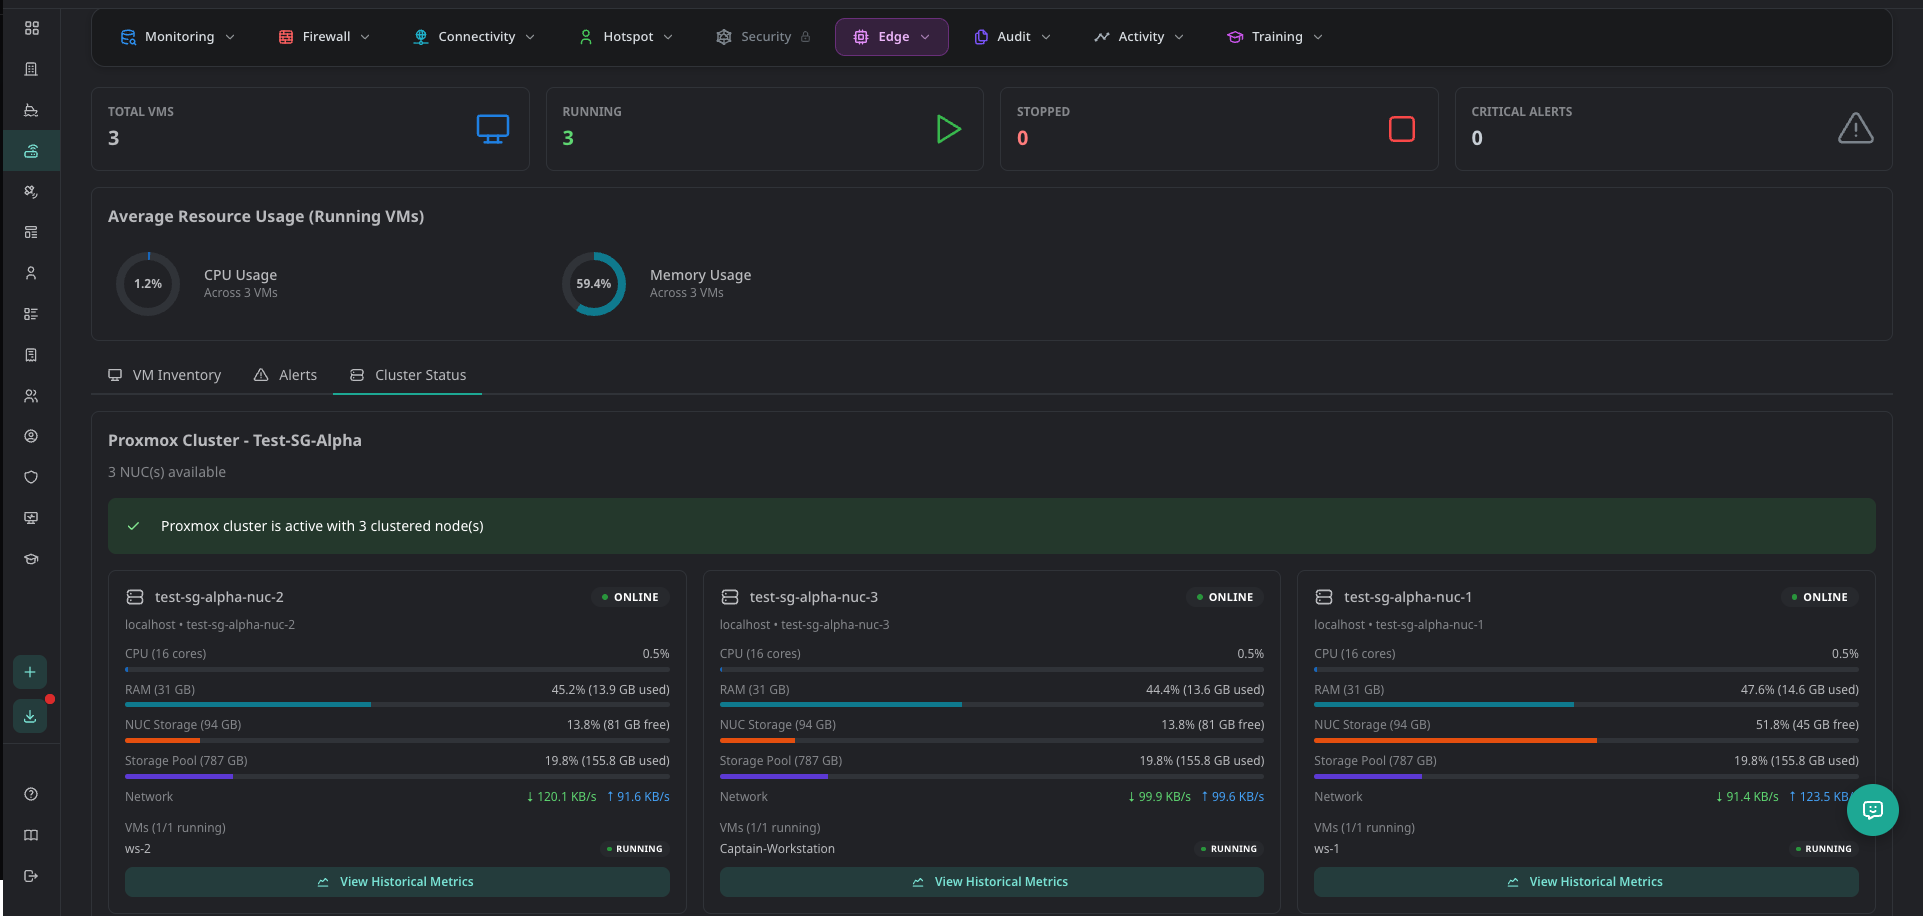Viewport: 1923px width, 916px height.
Task: Expand the Firewall dropdown menu
Action: (x=324, y=37)
